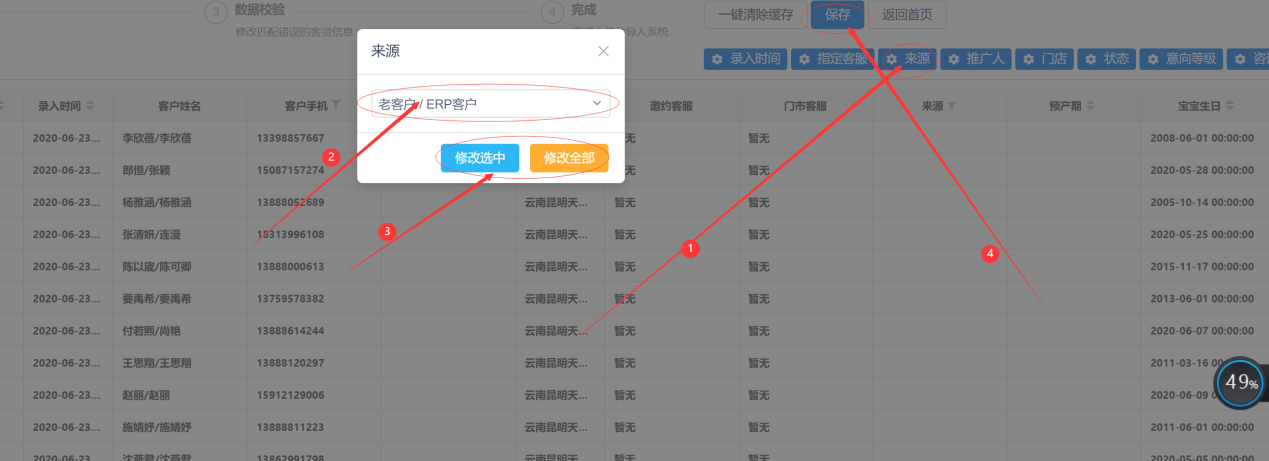Click the 49% circular progress indicator

click(1241, 383)
